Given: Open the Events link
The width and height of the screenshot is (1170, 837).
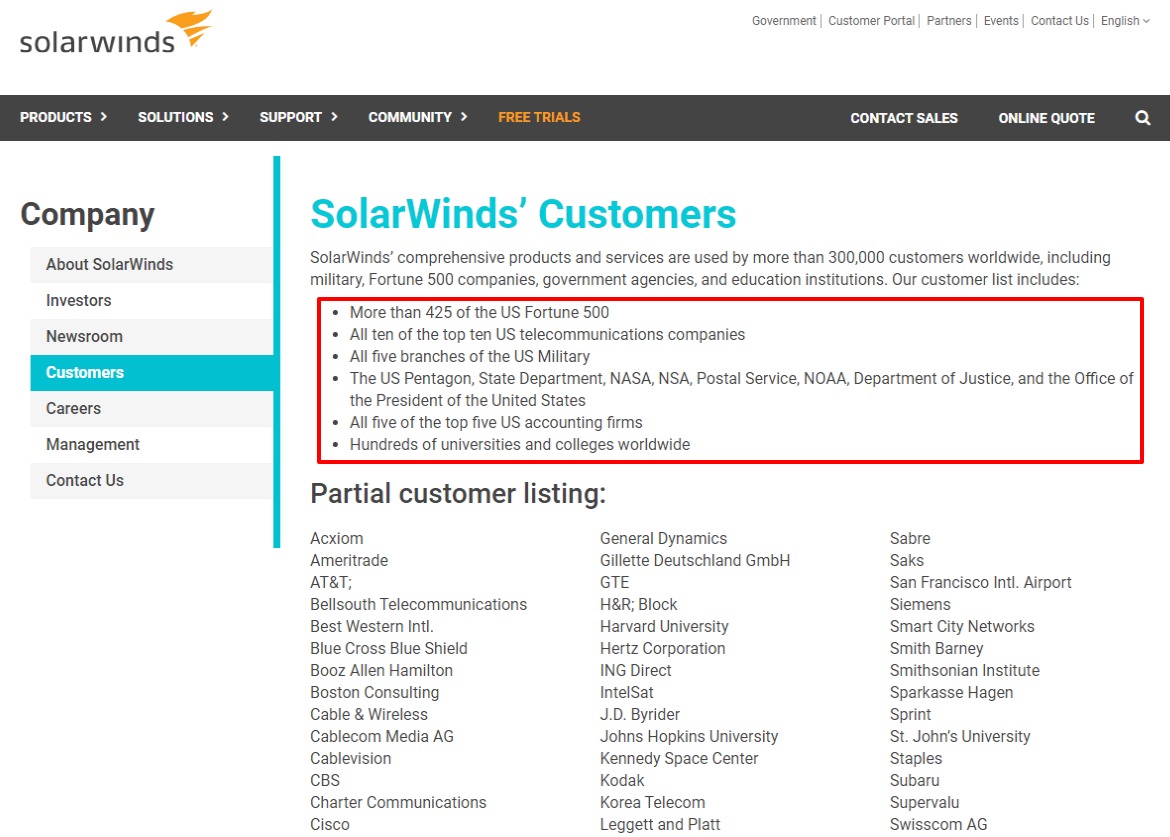Looking at the screenshot, I should [x=1001, y=21].
